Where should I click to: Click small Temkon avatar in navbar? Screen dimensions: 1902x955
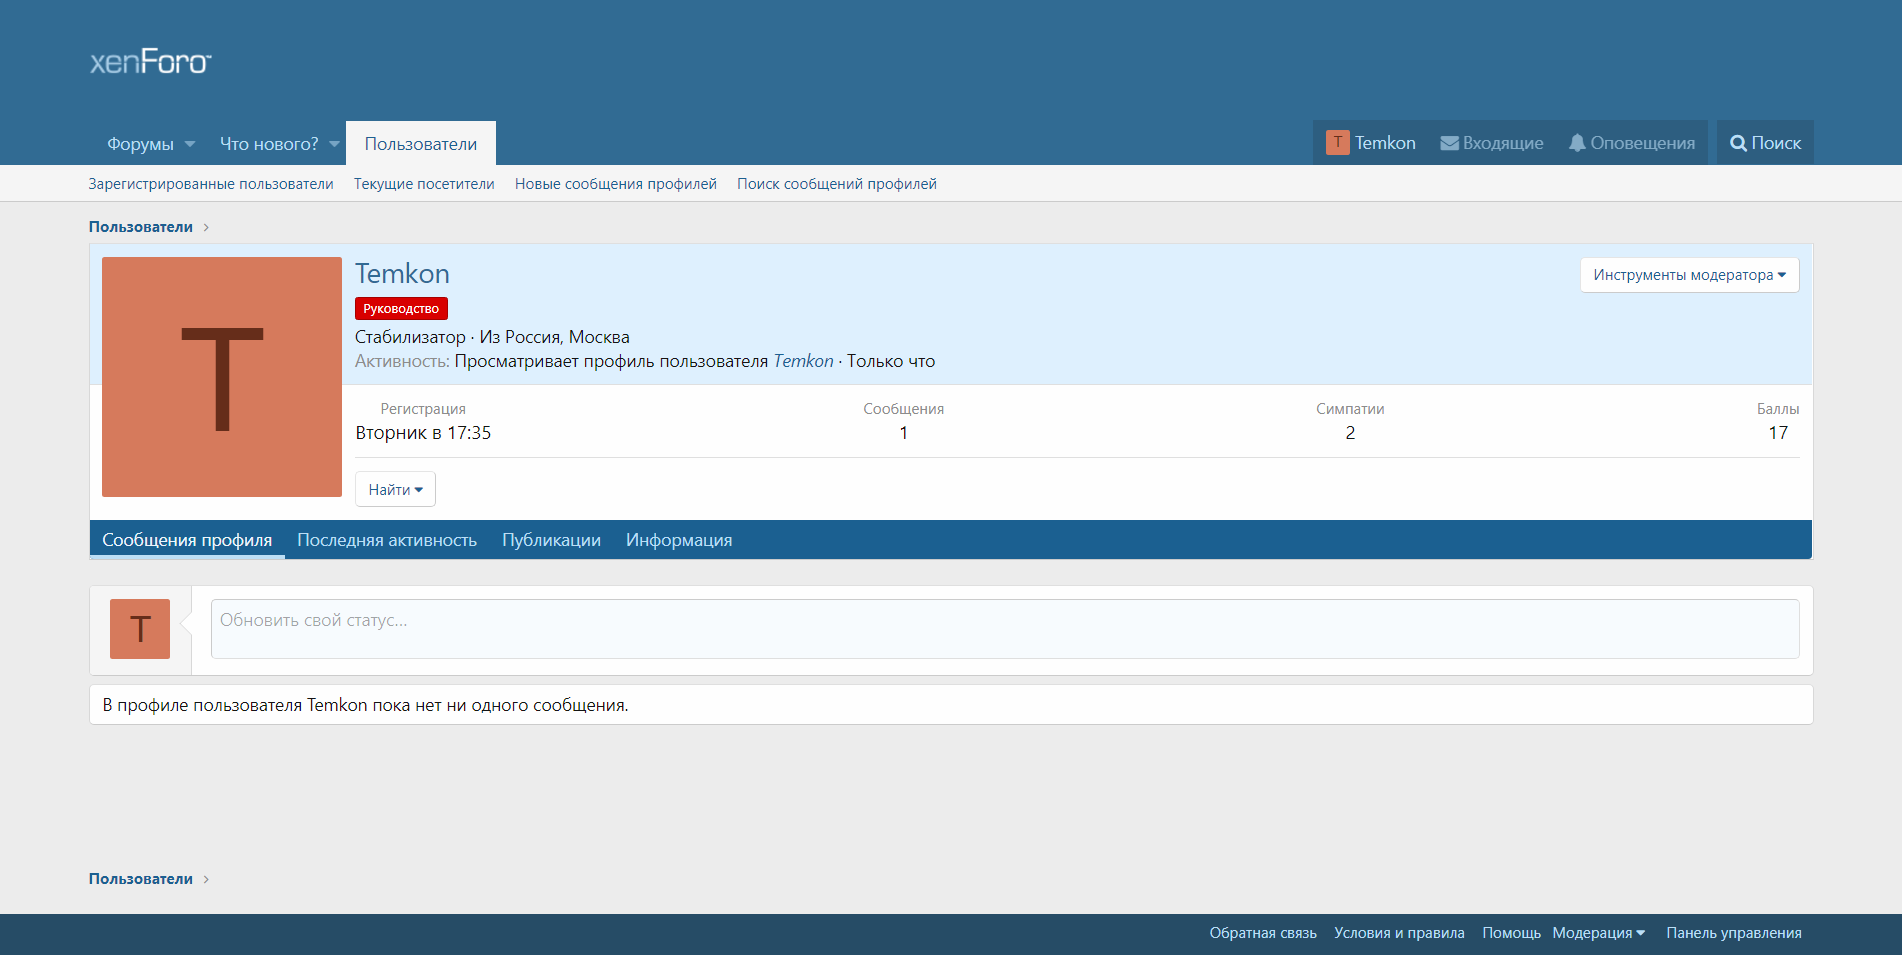click(x=1337, y=143)
